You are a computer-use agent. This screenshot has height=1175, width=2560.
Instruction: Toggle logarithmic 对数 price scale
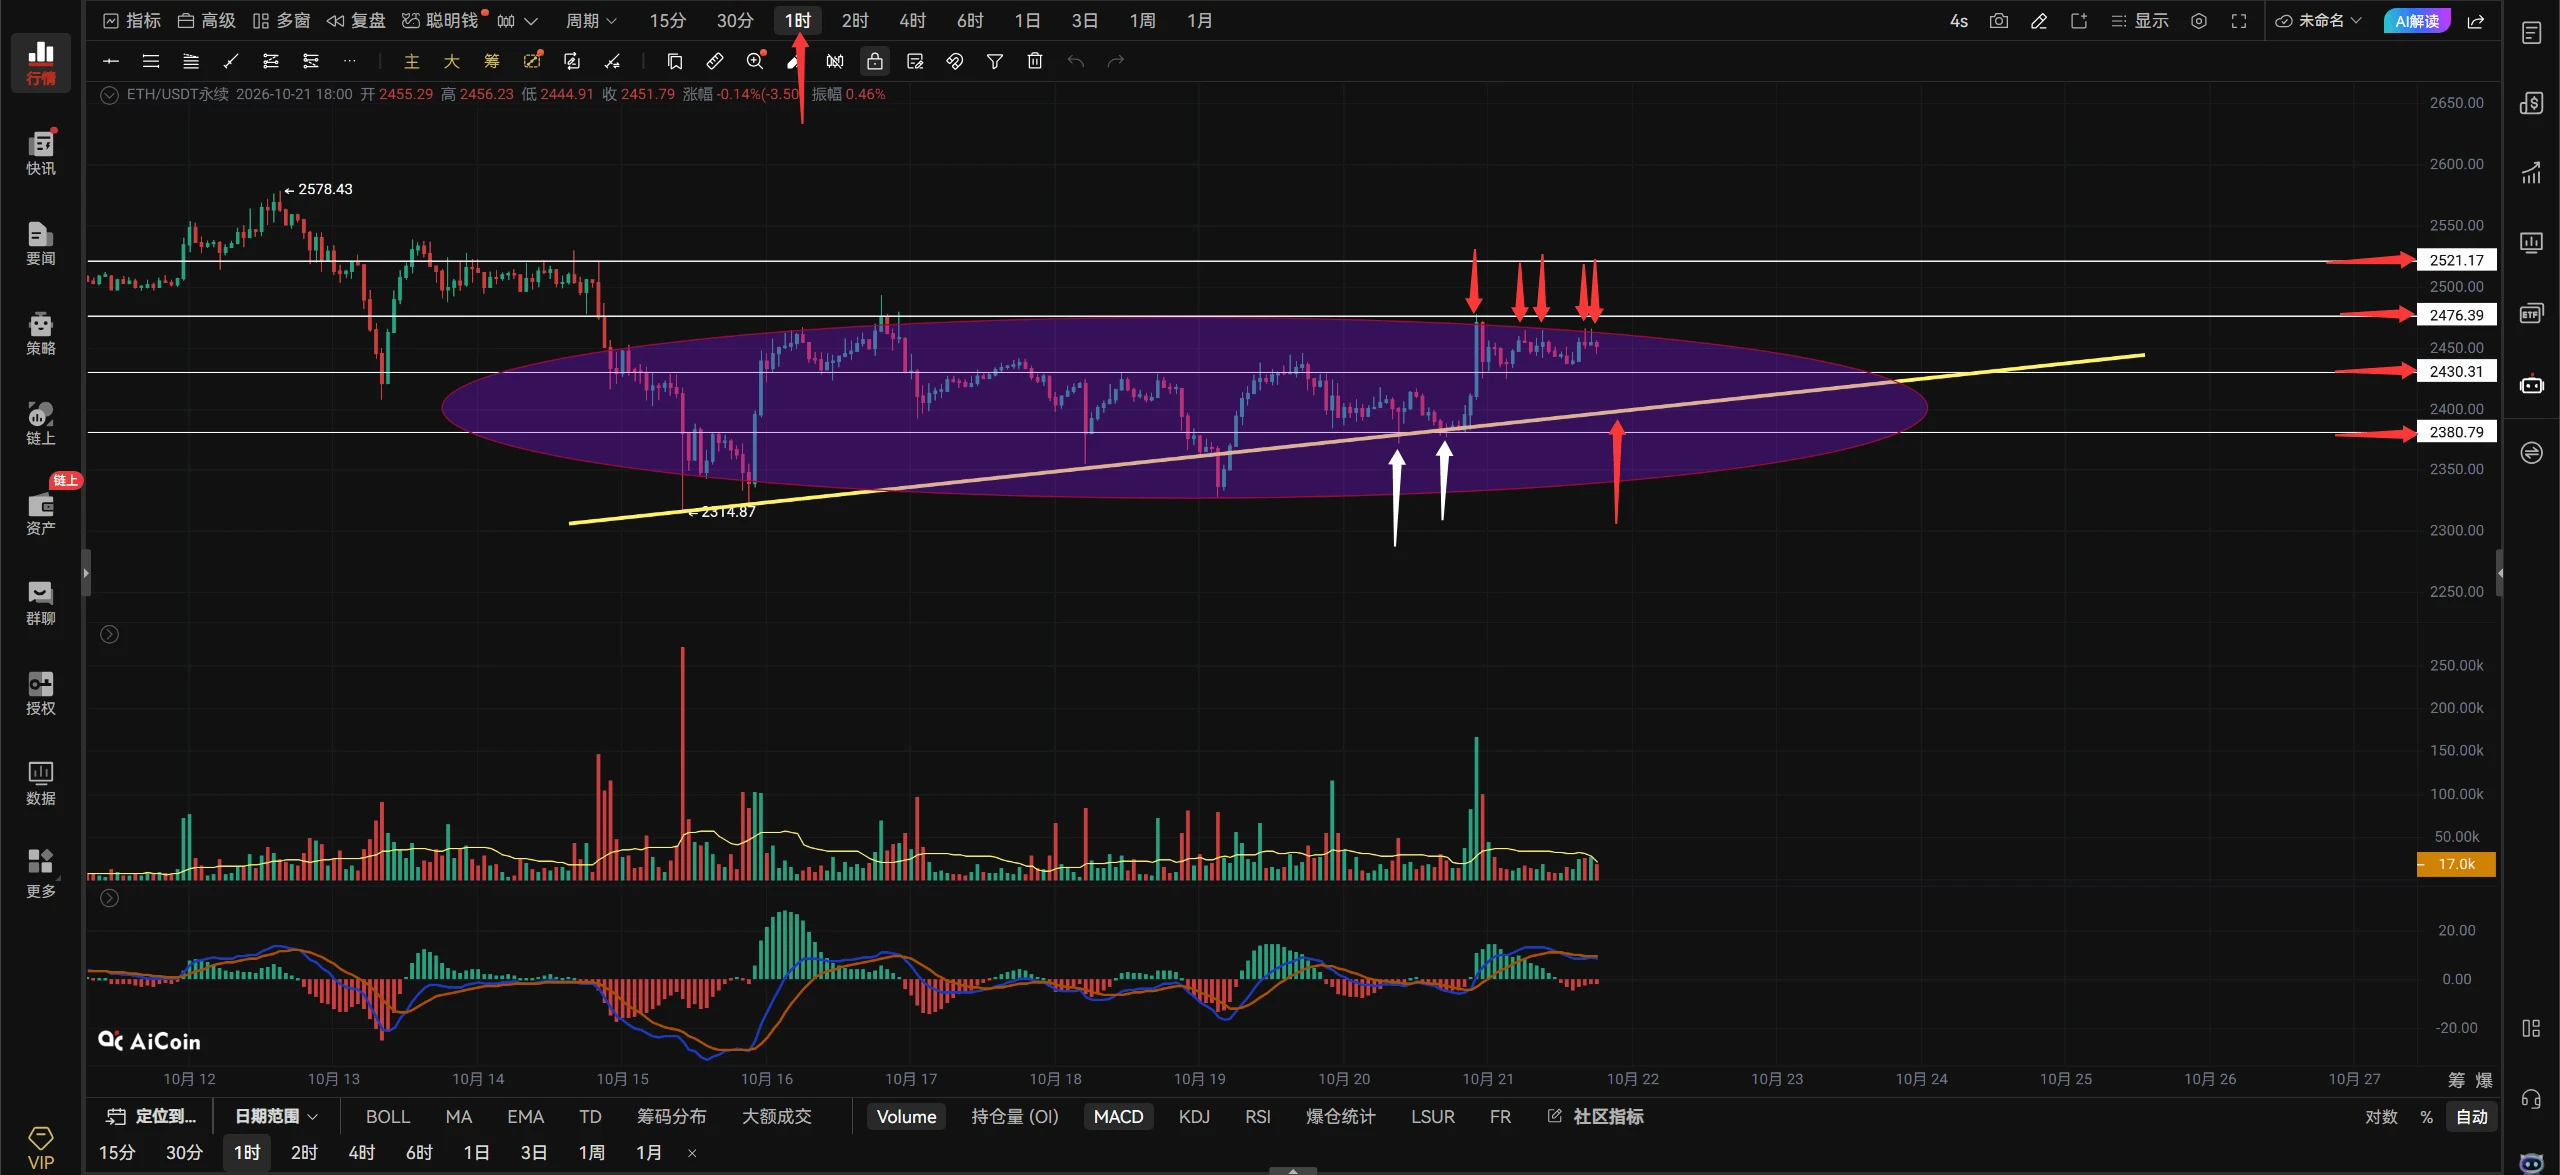(2381, 1116)
